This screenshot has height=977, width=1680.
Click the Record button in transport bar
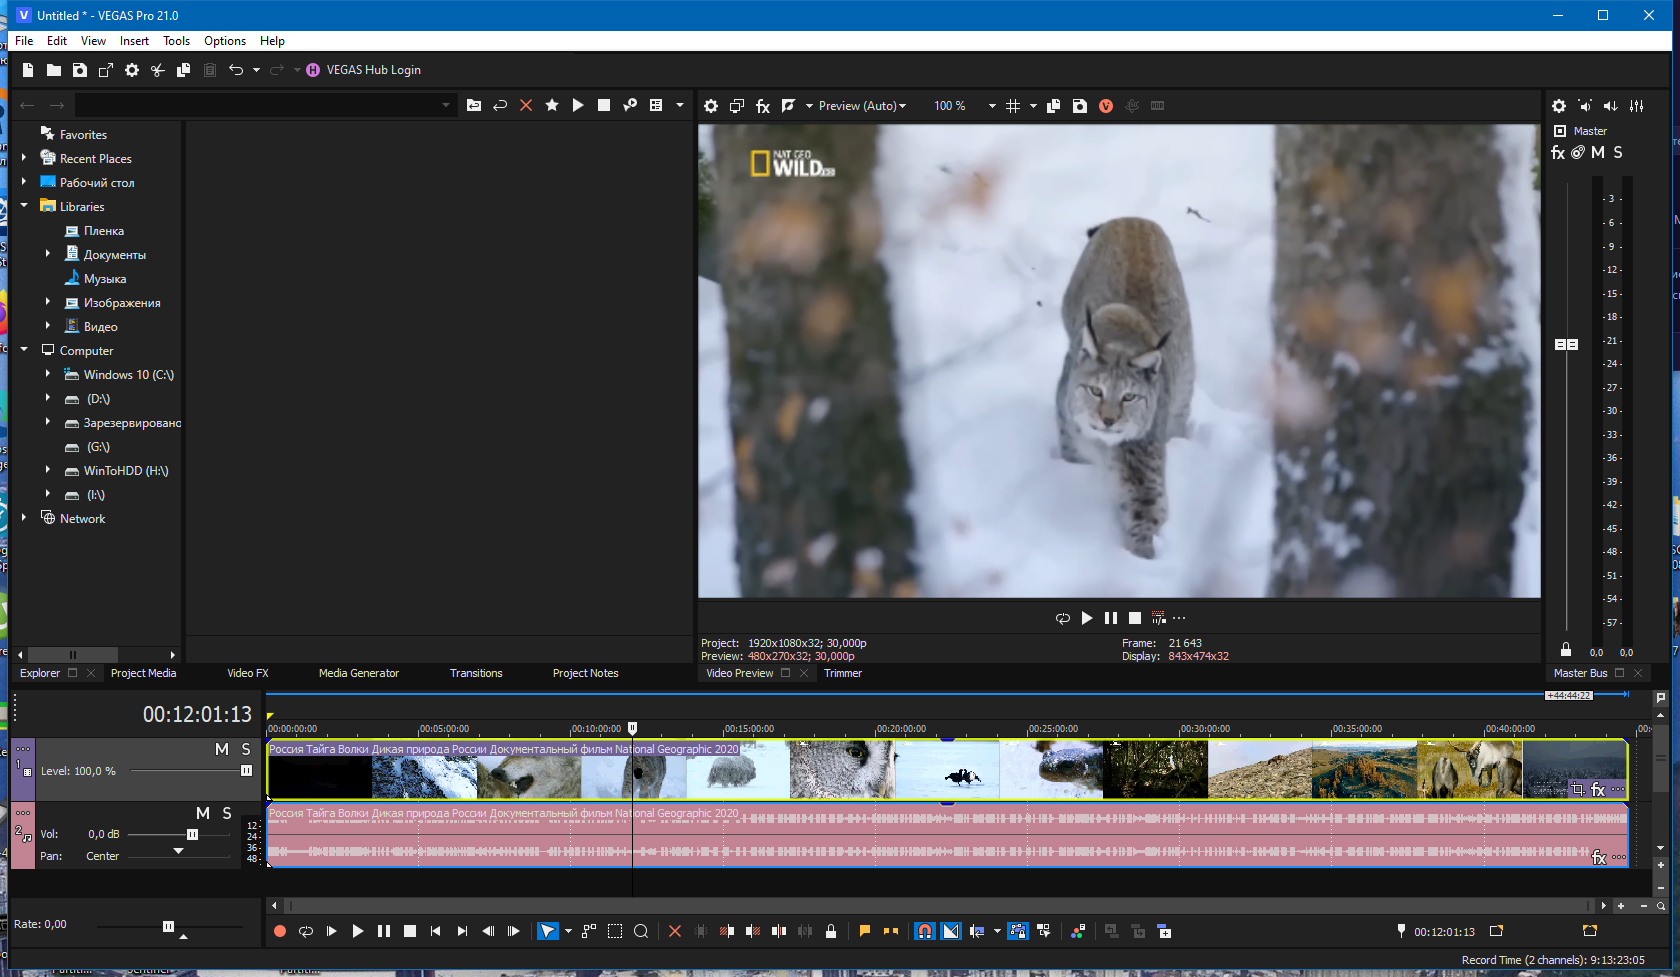pos(280,931)
